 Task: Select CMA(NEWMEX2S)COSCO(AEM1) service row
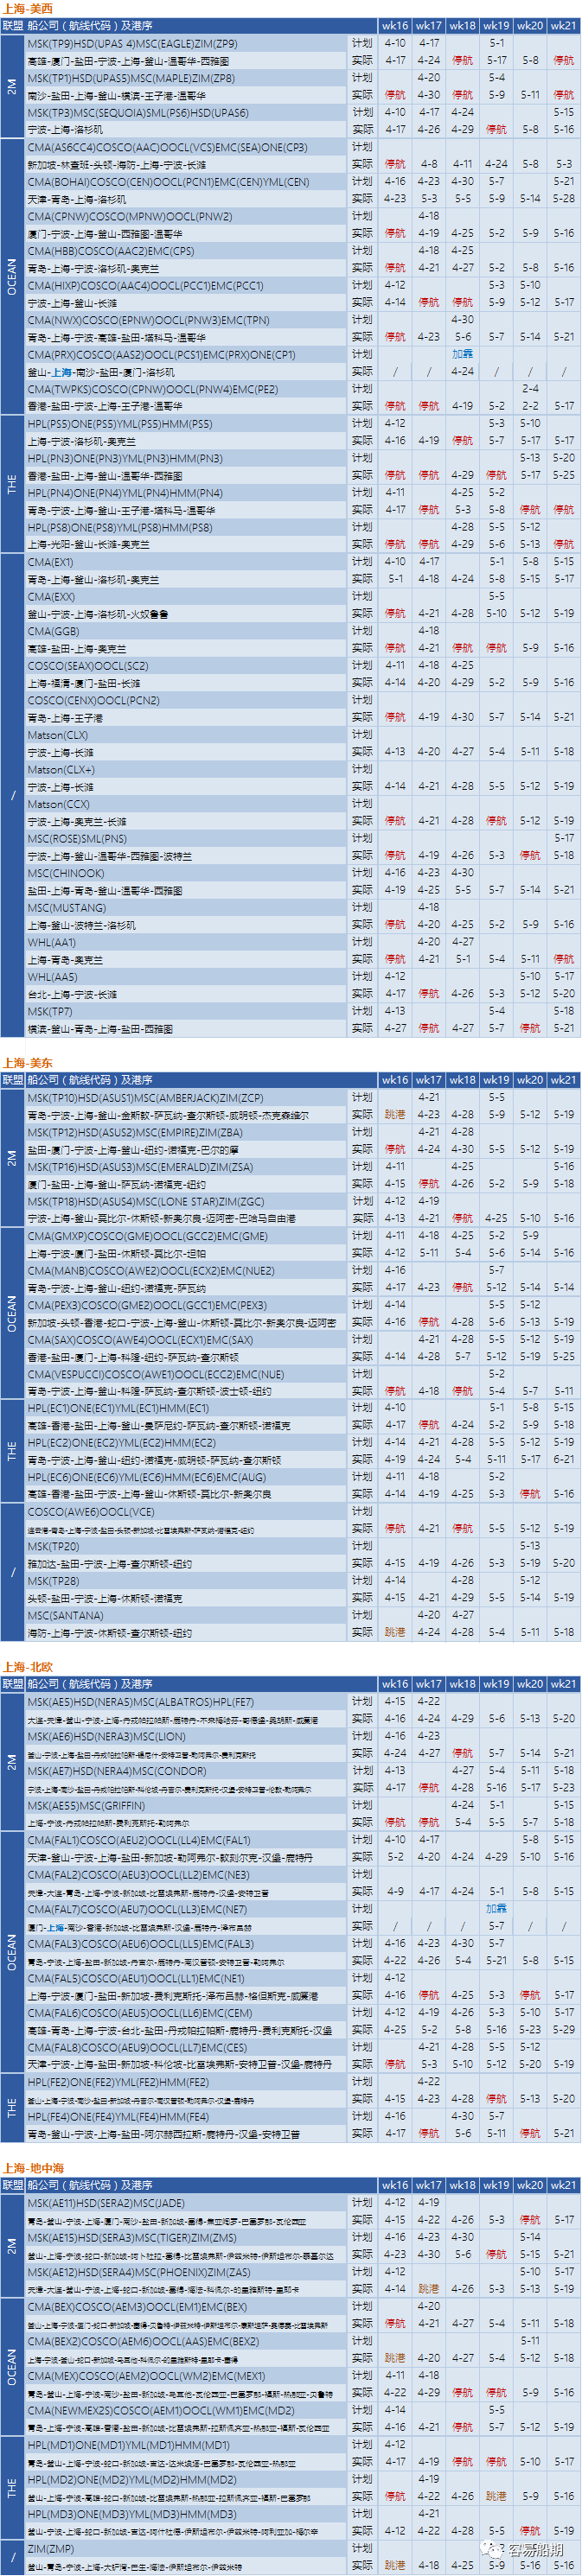pyautogui.click(x=186, y=2410)
